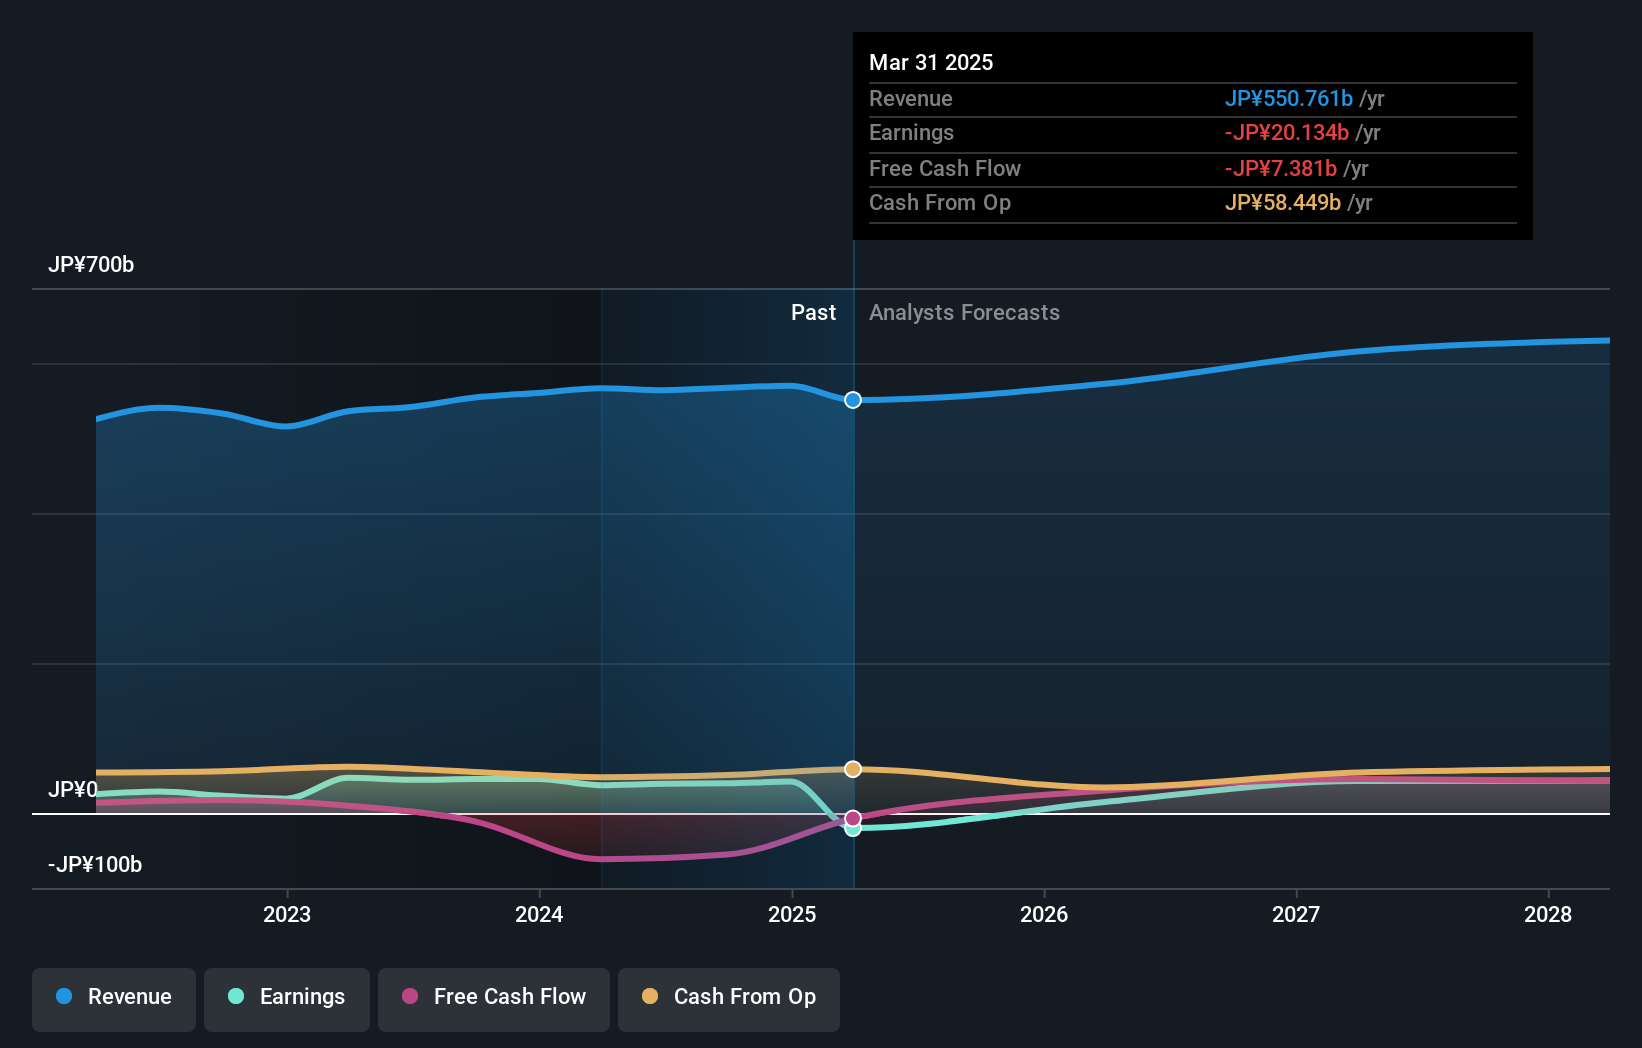
Task: Click the 2023 x-axis year label
Action: (x=287, y=914)
